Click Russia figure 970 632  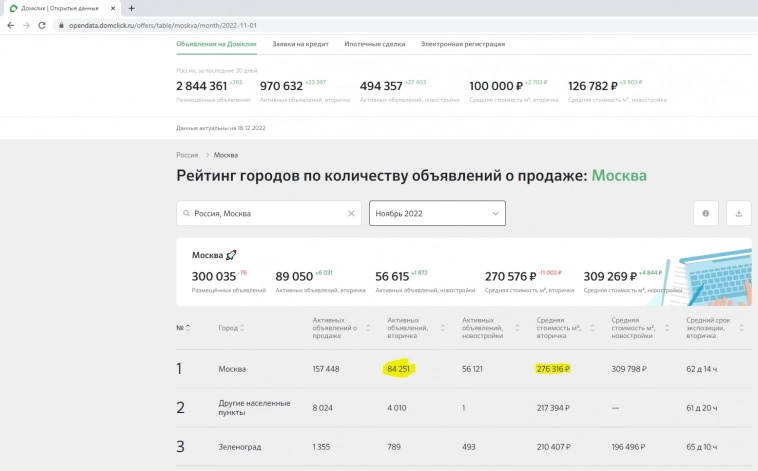coord(281,86)
